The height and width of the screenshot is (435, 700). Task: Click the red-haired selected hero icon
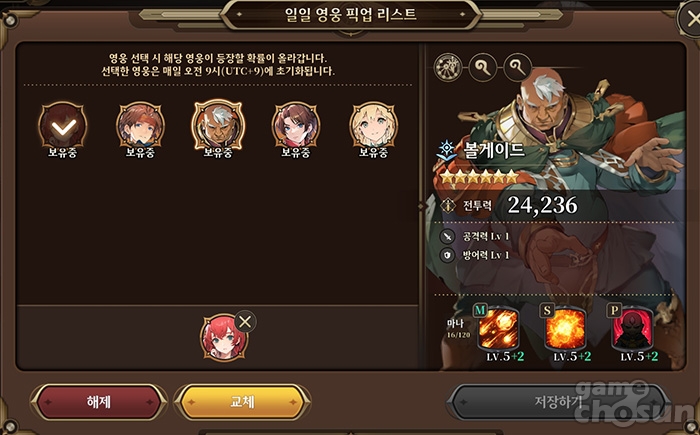tap(224, 338)
